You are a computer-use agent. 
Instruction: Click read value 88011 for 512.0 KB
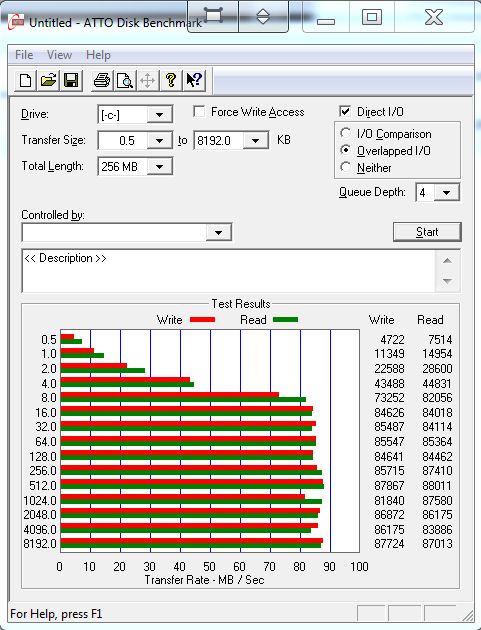[437, 485]
